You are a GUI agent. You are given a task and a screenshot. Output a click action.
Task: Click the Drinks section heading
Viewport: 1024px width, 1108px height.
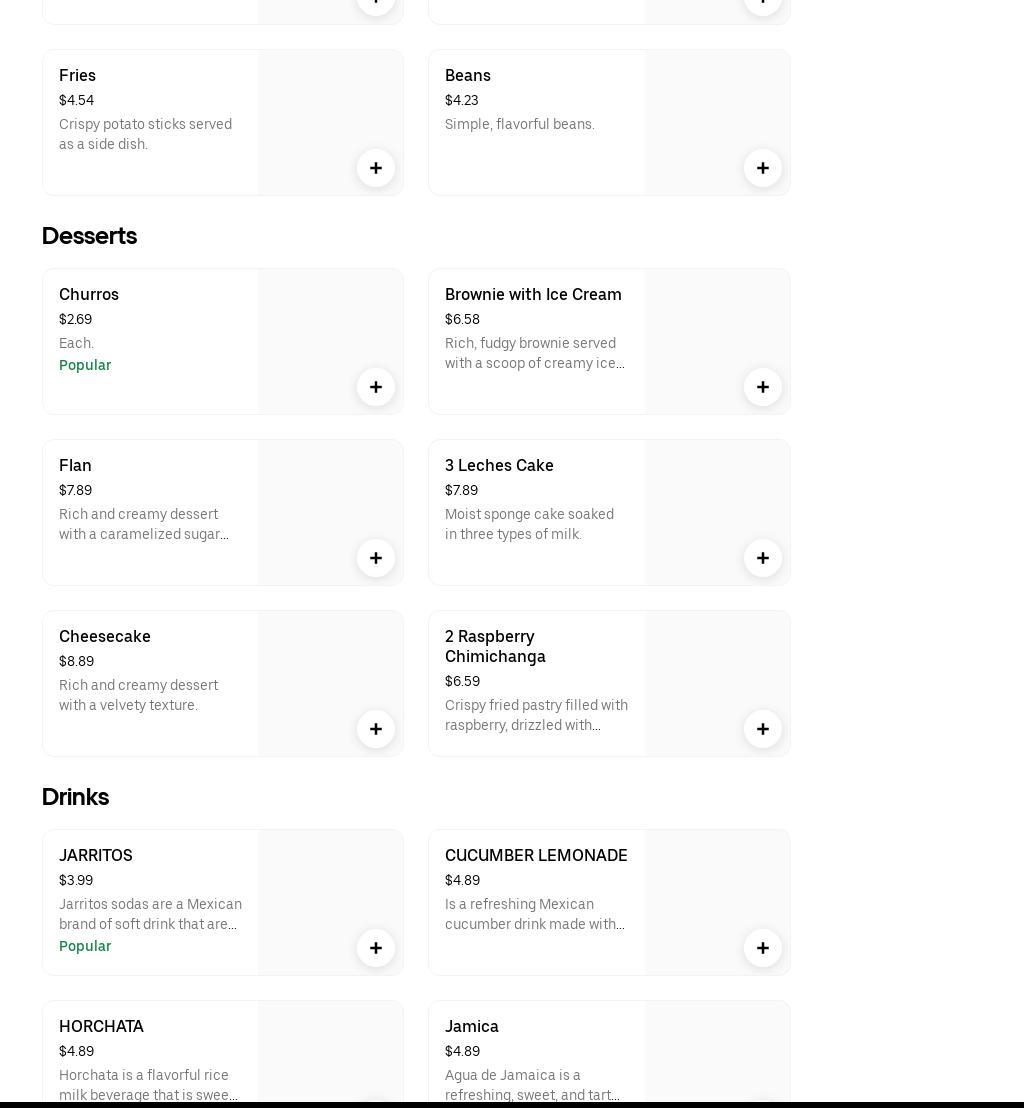[75, 797]
